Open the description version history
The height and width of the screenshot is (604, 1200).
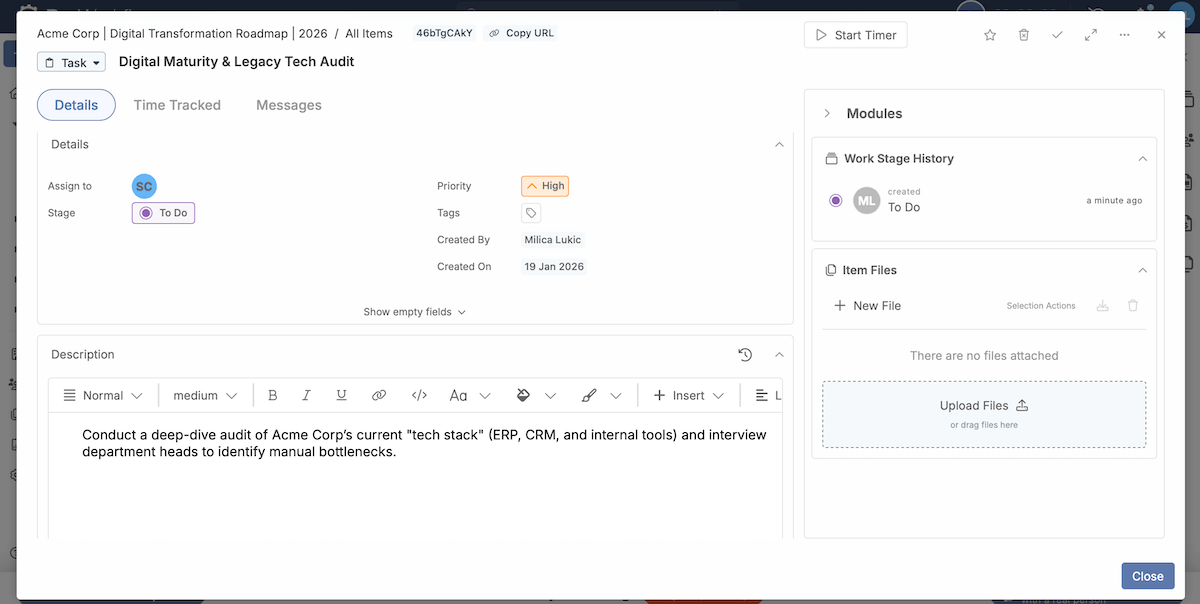pyautogui.click(x=744, y=354)
